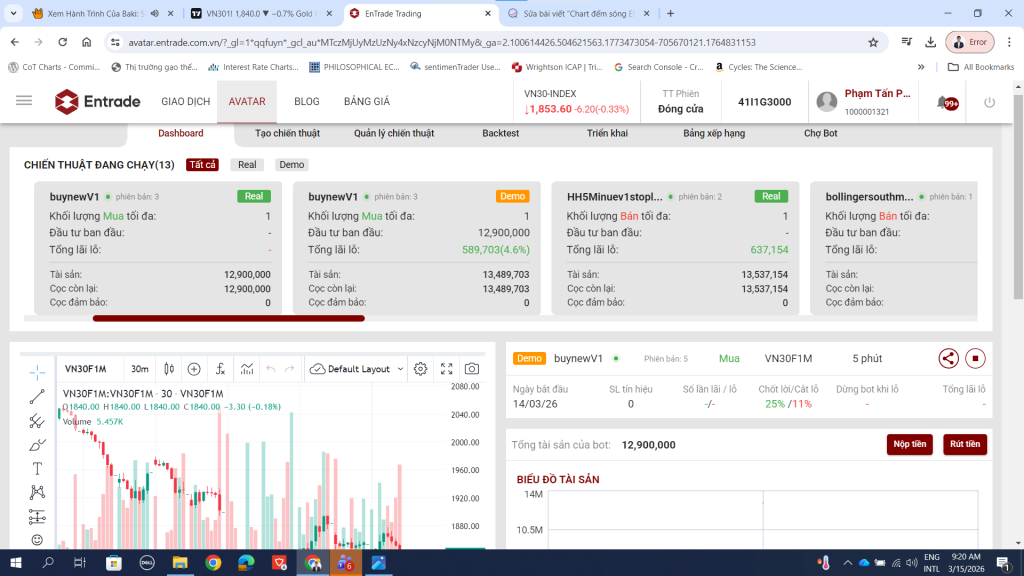The height and width of the screenshot is (576, 1024).
Task: Stop the buynewV1 bot with stop icon
Action: (x=976, y=358)
